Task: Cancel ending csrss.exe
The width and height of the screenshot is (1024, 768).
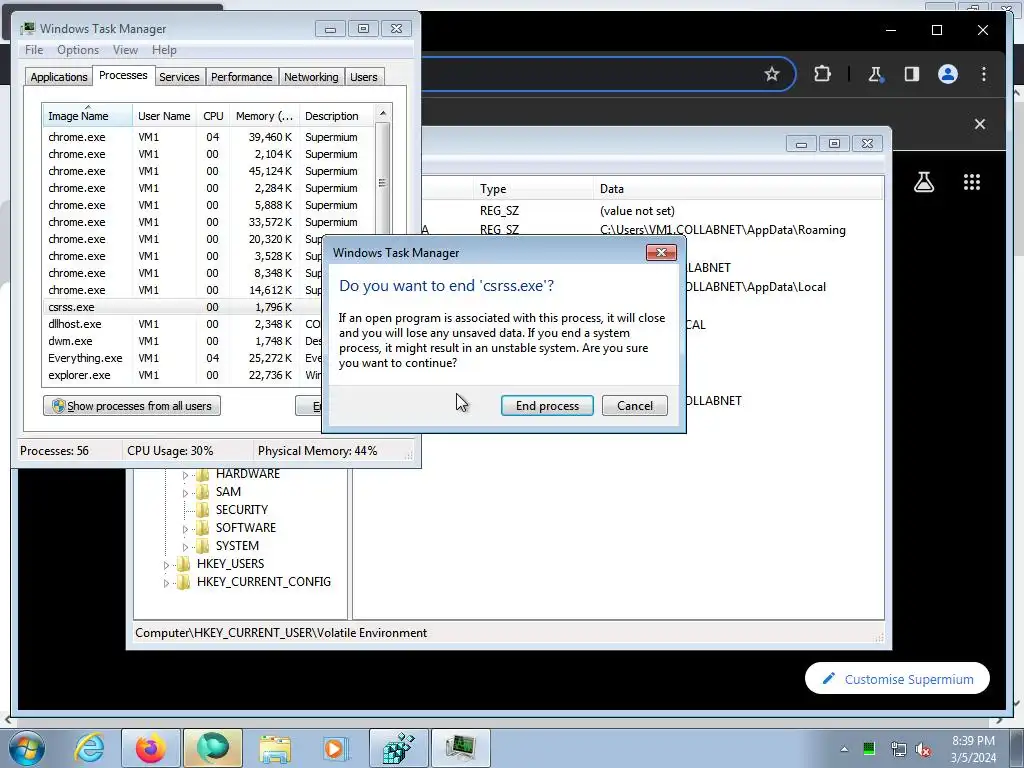Action: coord(634,406)
